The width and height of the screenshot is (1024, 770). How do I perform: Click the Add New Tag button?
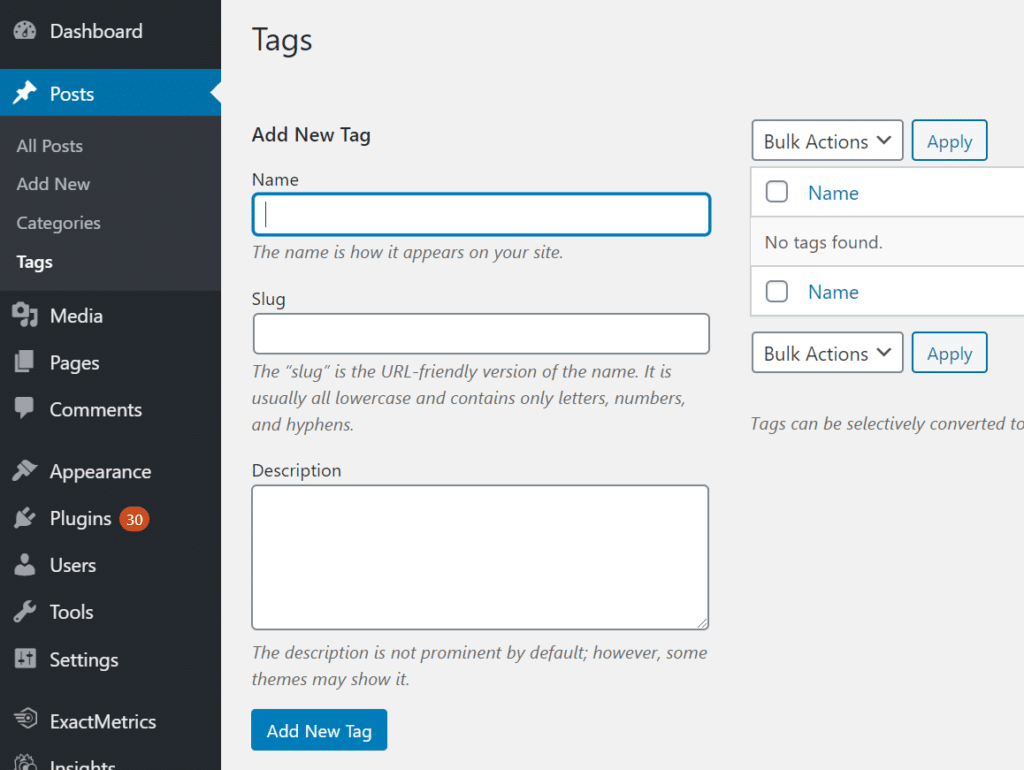319,730
